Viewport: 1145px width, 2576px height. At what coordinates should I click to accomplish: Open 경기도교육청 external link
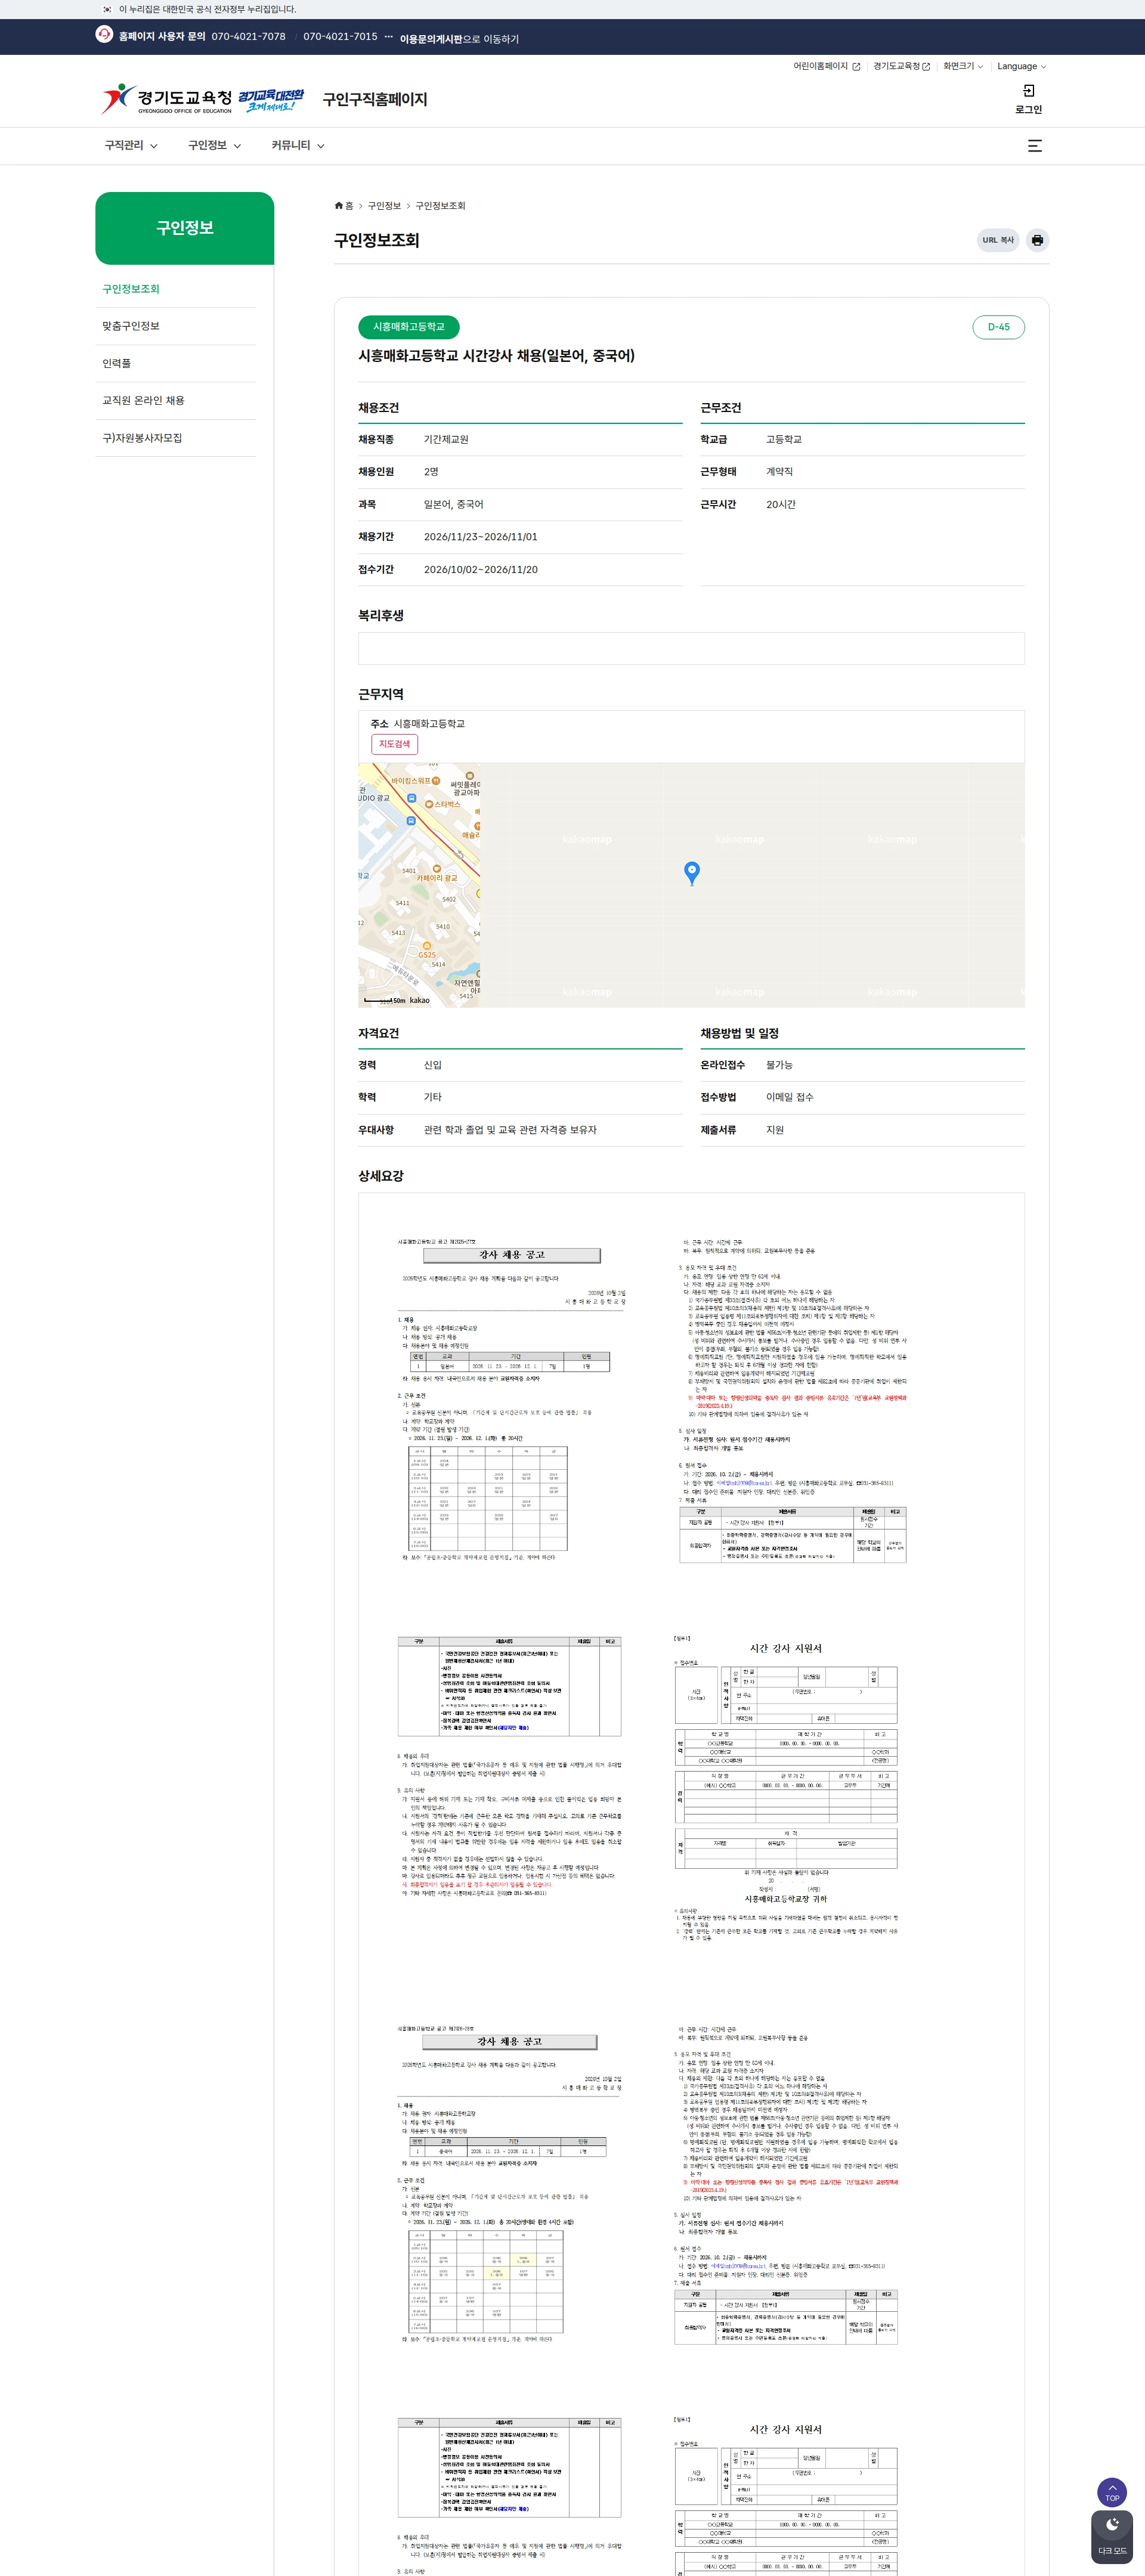pyautogui.click(x=901, y=66)
